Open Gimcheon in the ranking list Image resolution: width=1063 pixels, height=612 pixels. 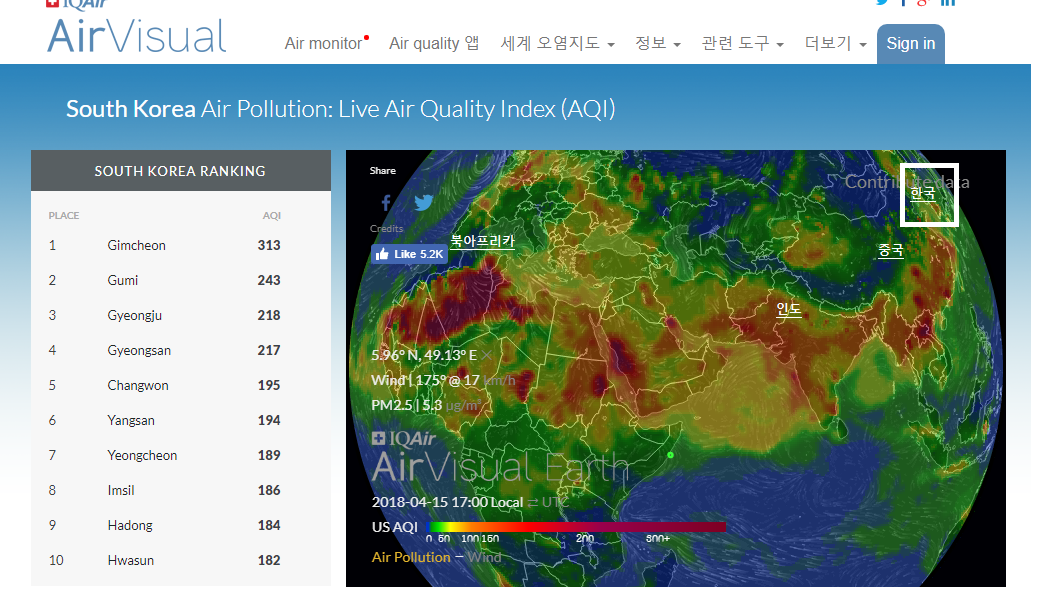click(x=137, y=245)
